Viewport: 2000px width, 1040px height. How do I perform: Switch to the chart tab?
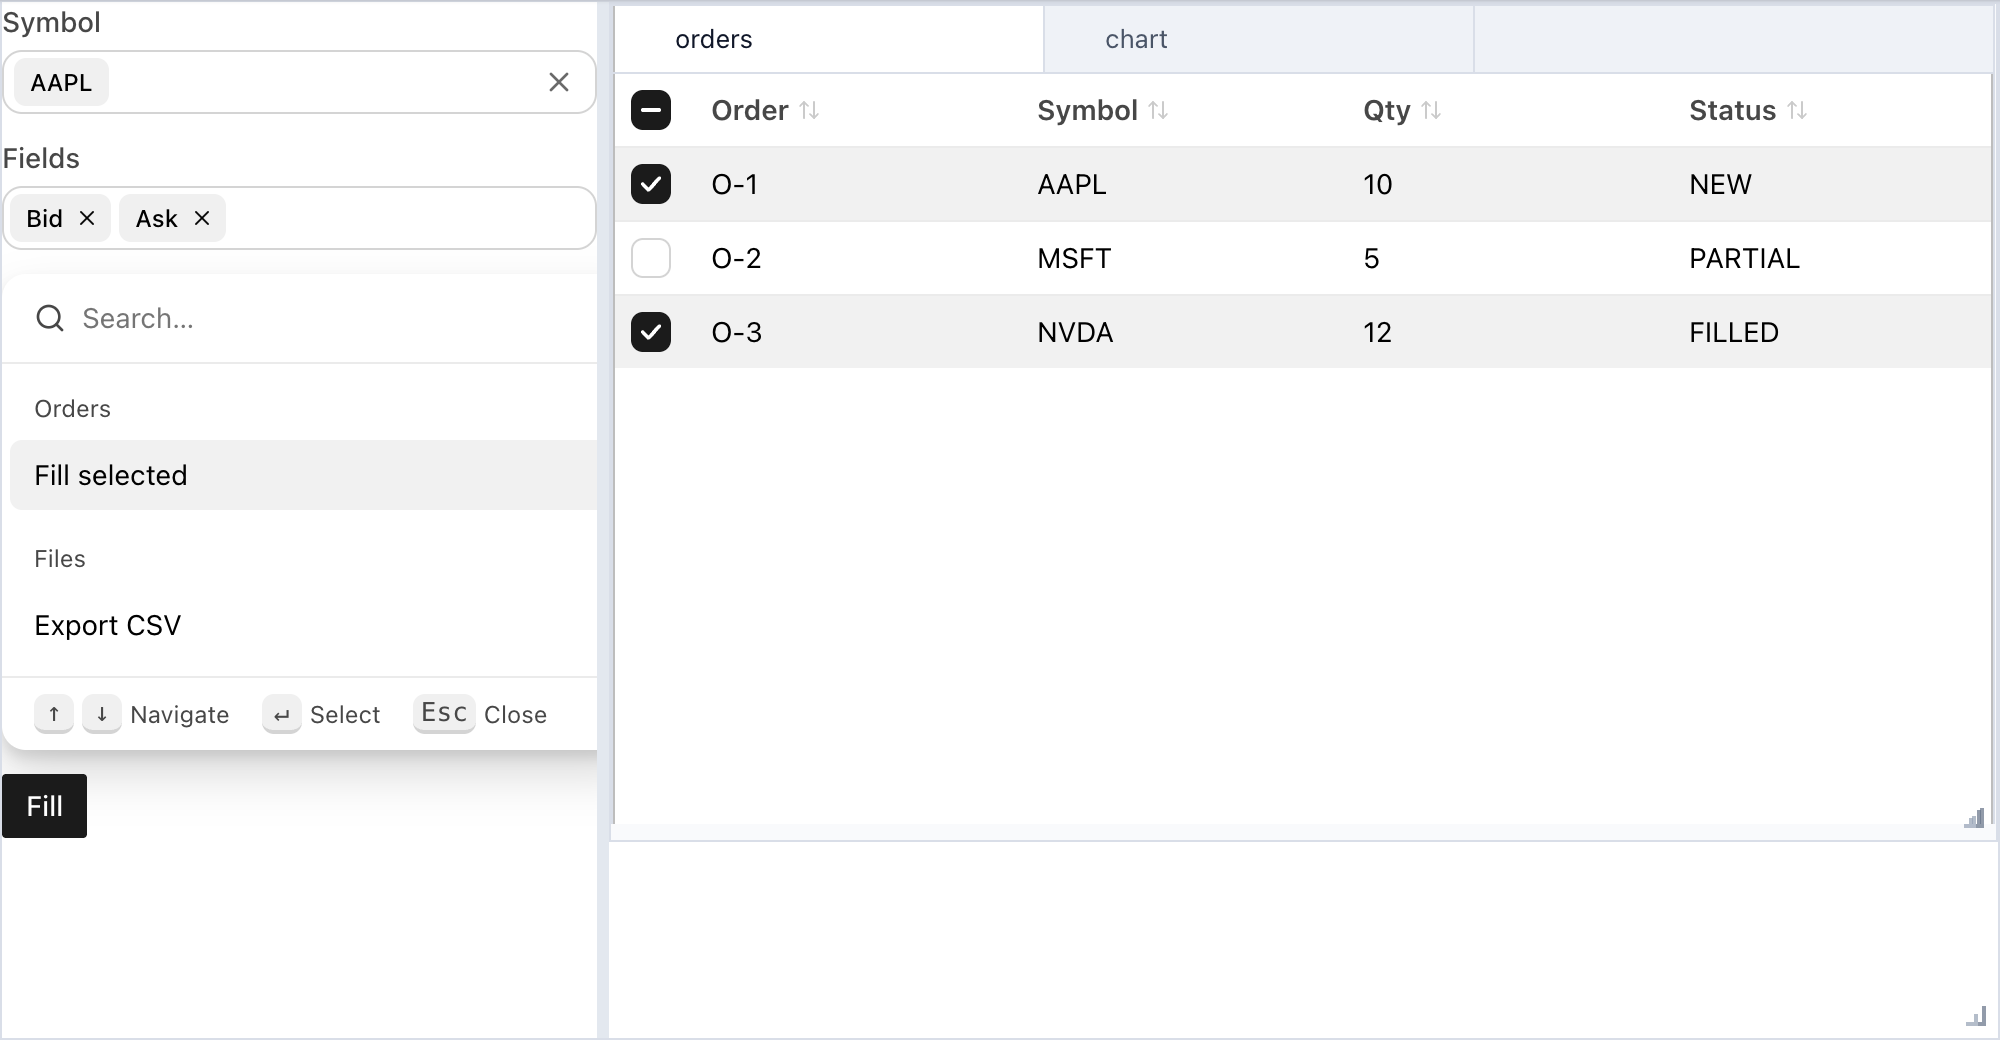click(1259, 39)
